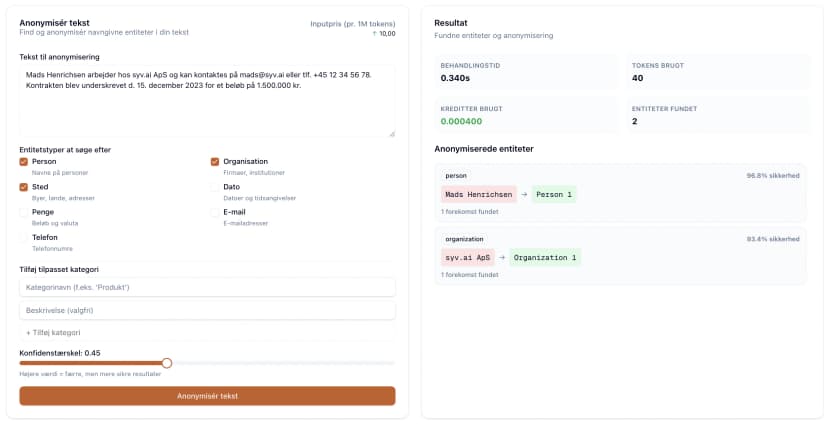The height and width of the screenshot is (425, 828).
Task: Click the Mads Henrichsen entity tag
Action: tap(479, 194)
